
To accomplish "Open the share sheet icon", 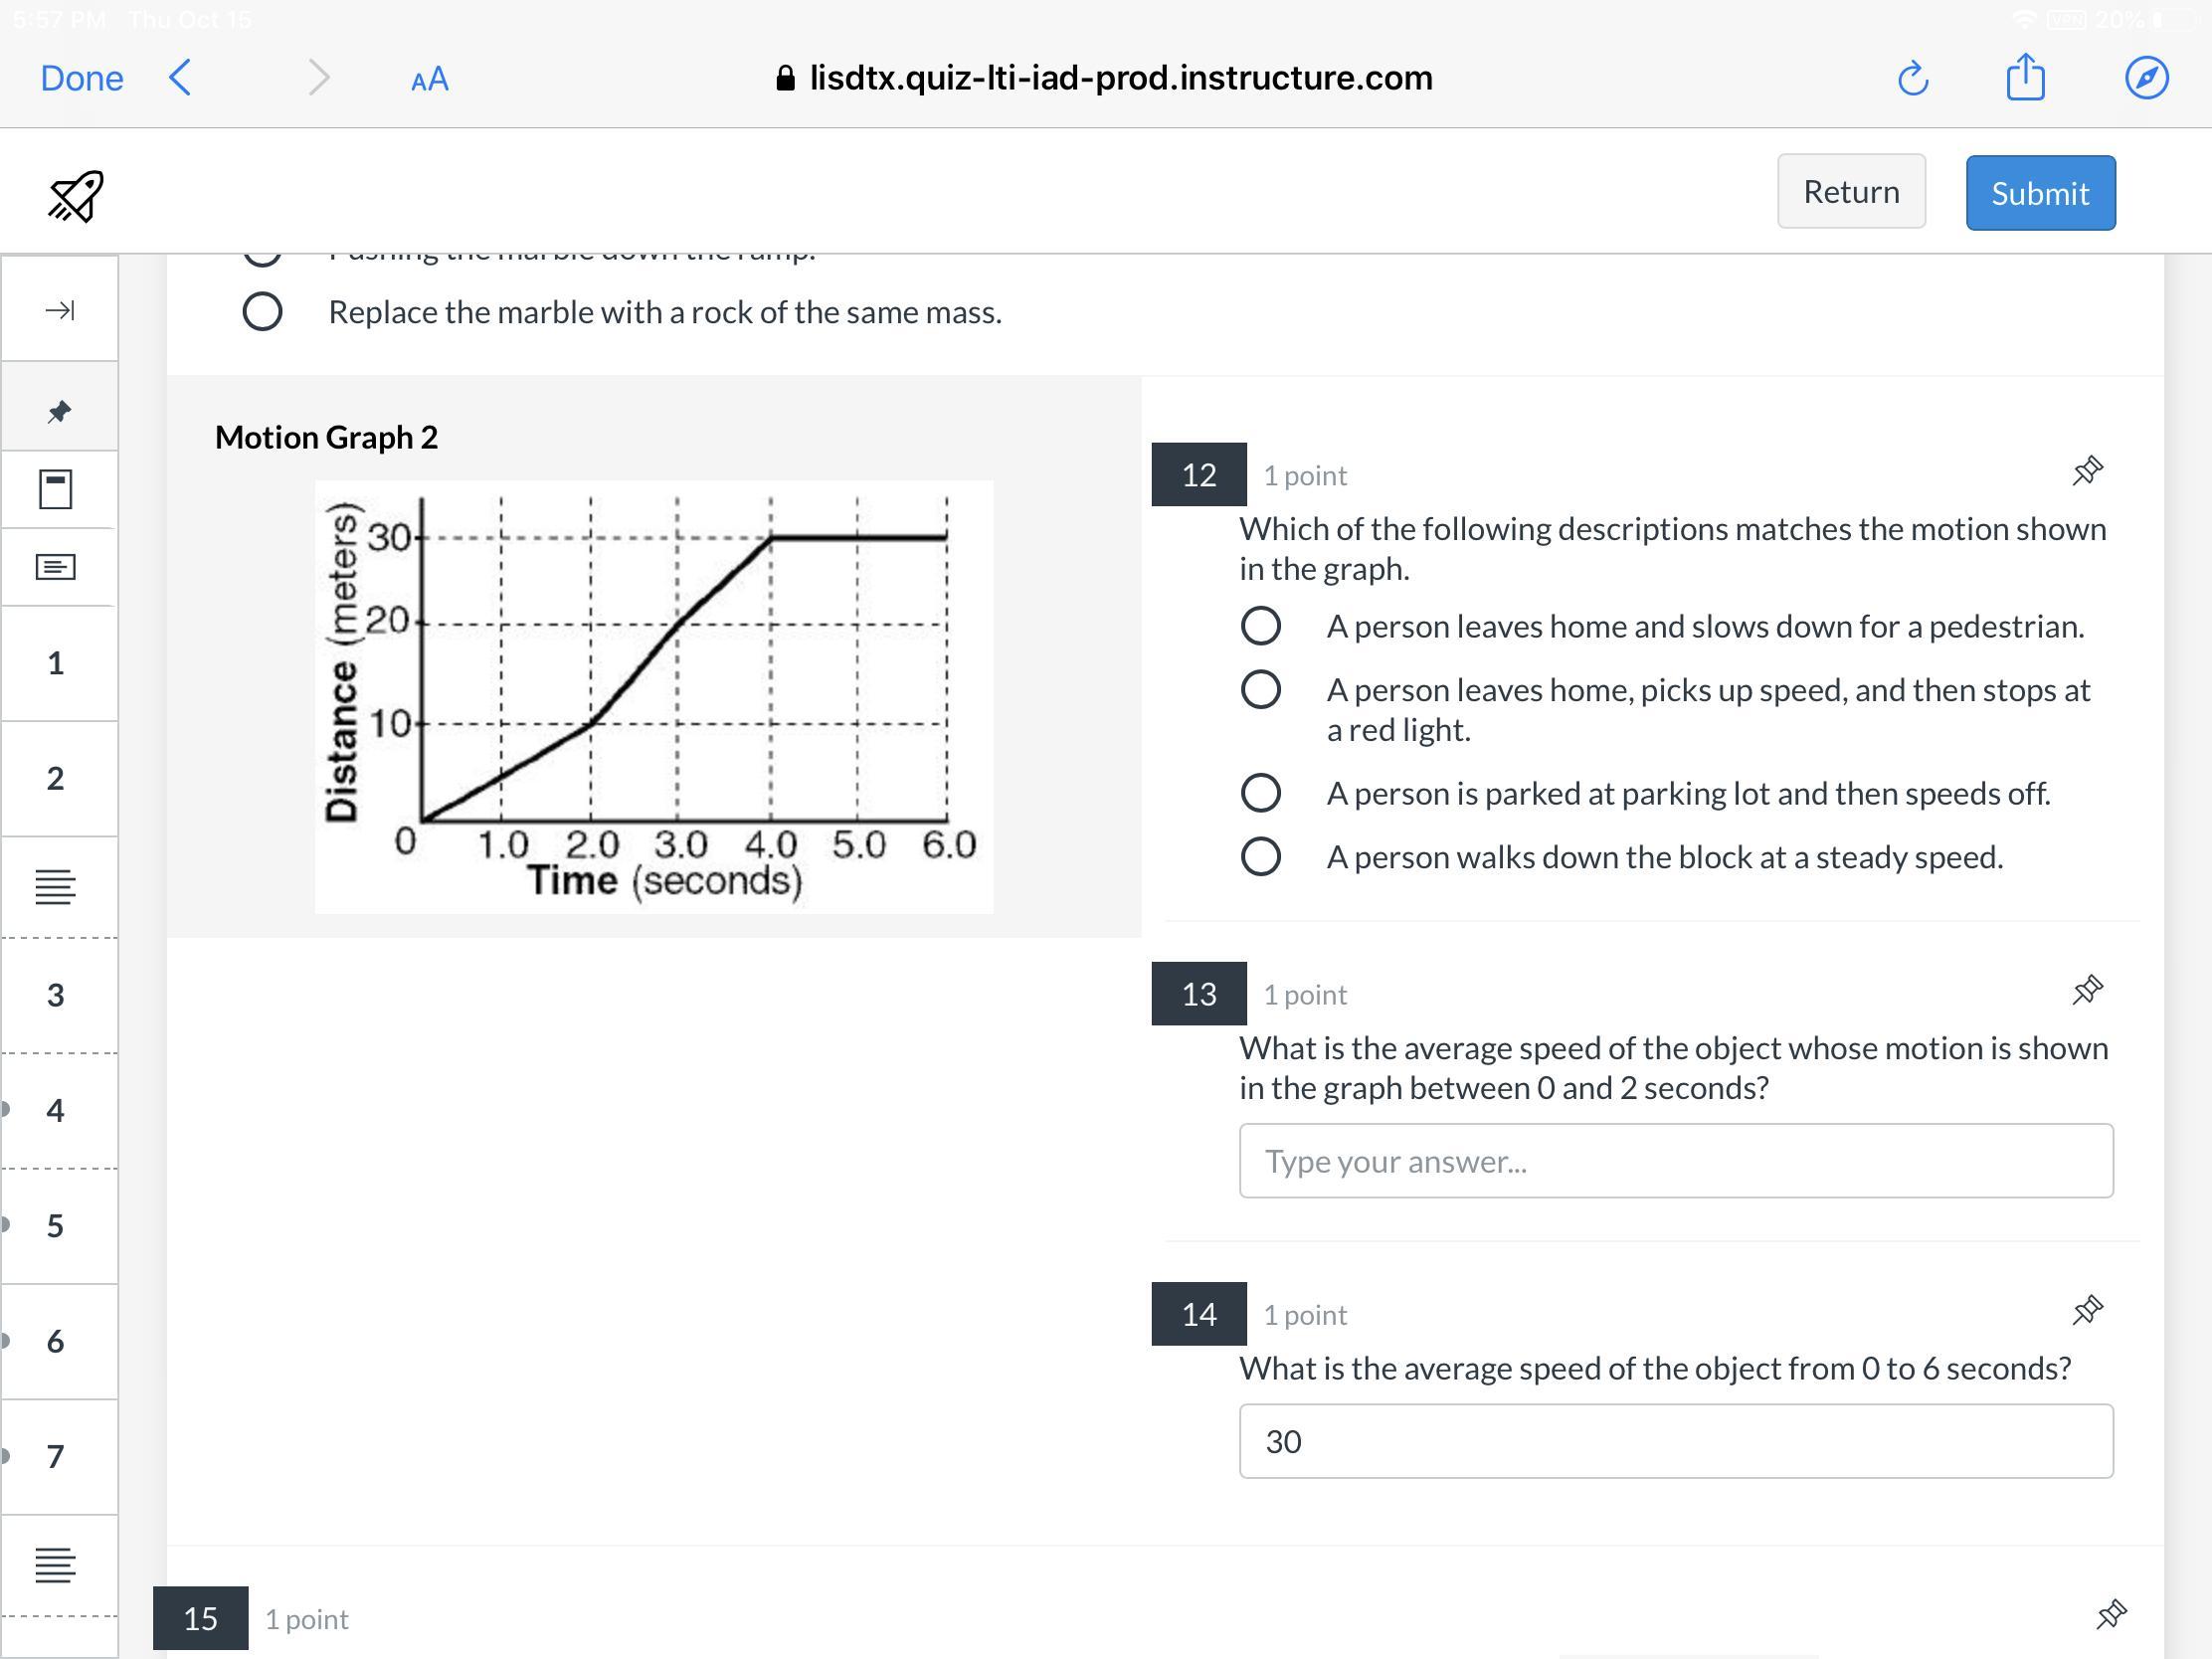I will tap(2025, 78).
